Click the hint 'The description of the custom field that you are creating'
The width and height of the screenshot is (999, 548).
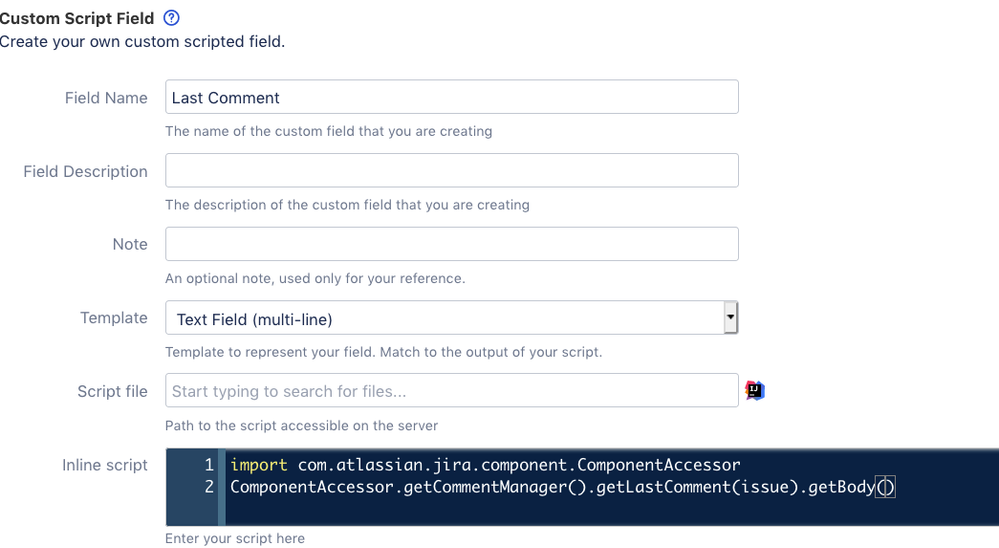(x=347, y=205)
